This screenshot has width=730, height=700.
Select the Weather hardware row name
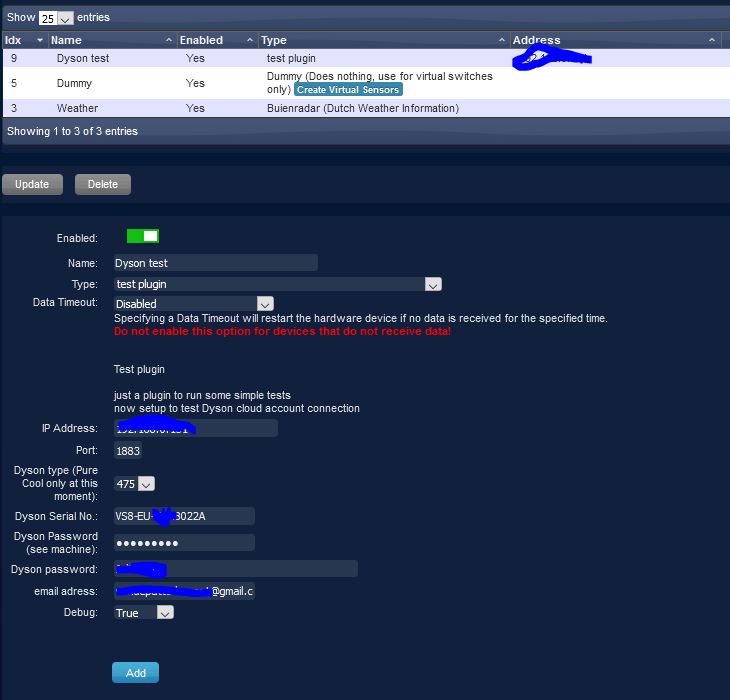[x=77, y=108]
